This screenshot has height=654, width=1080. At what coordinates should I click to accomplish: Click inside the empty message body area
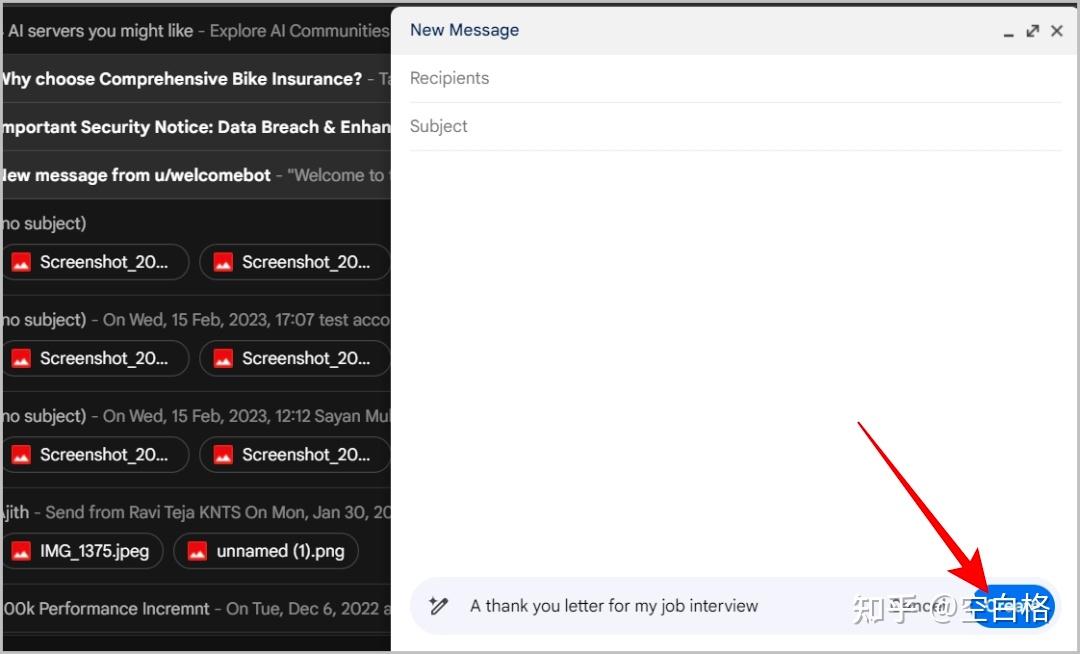click(x=735, y=361)
